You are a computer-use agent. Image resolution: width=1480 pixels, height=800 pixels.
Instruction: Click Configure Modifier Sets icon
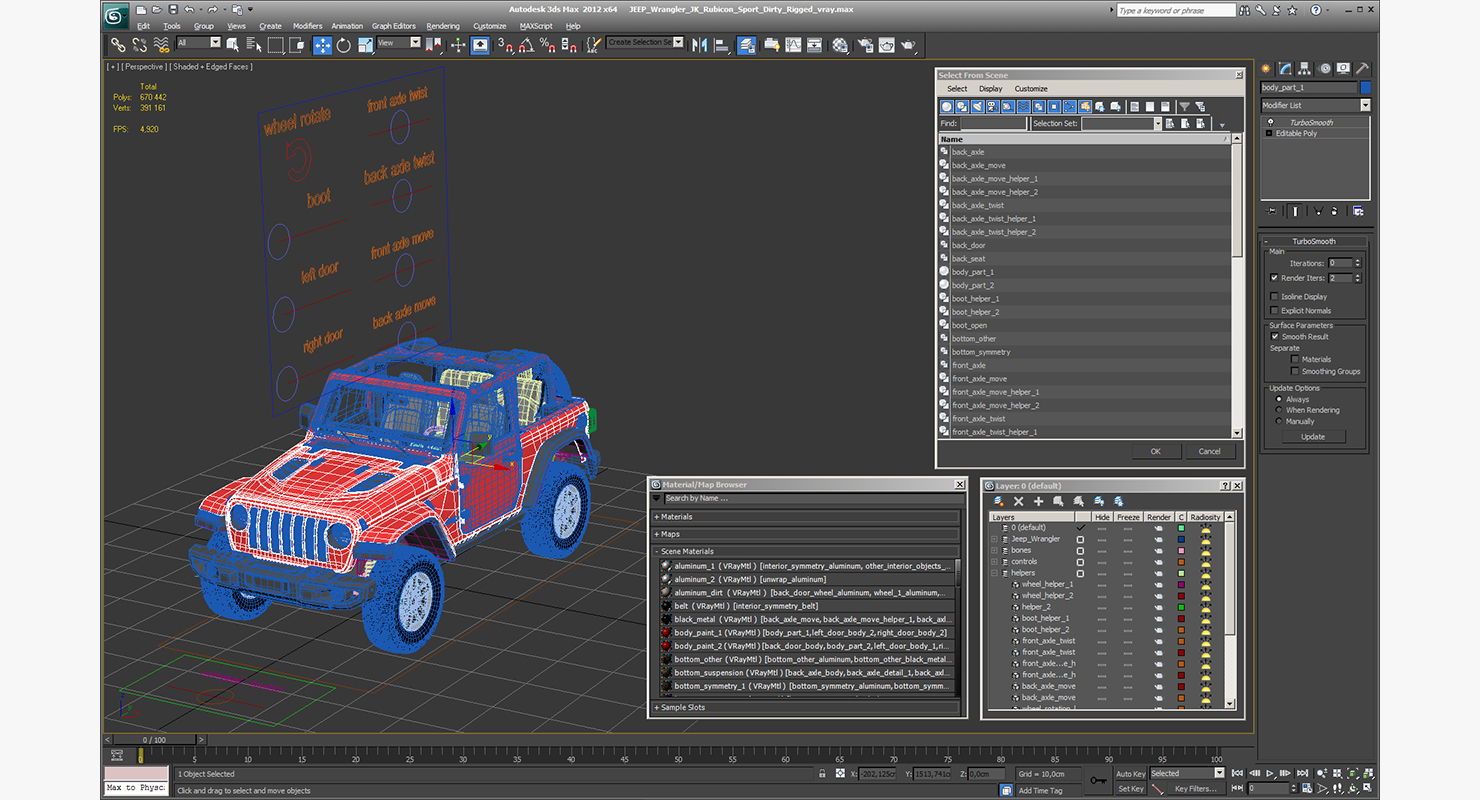click(x=1358, y=211)
